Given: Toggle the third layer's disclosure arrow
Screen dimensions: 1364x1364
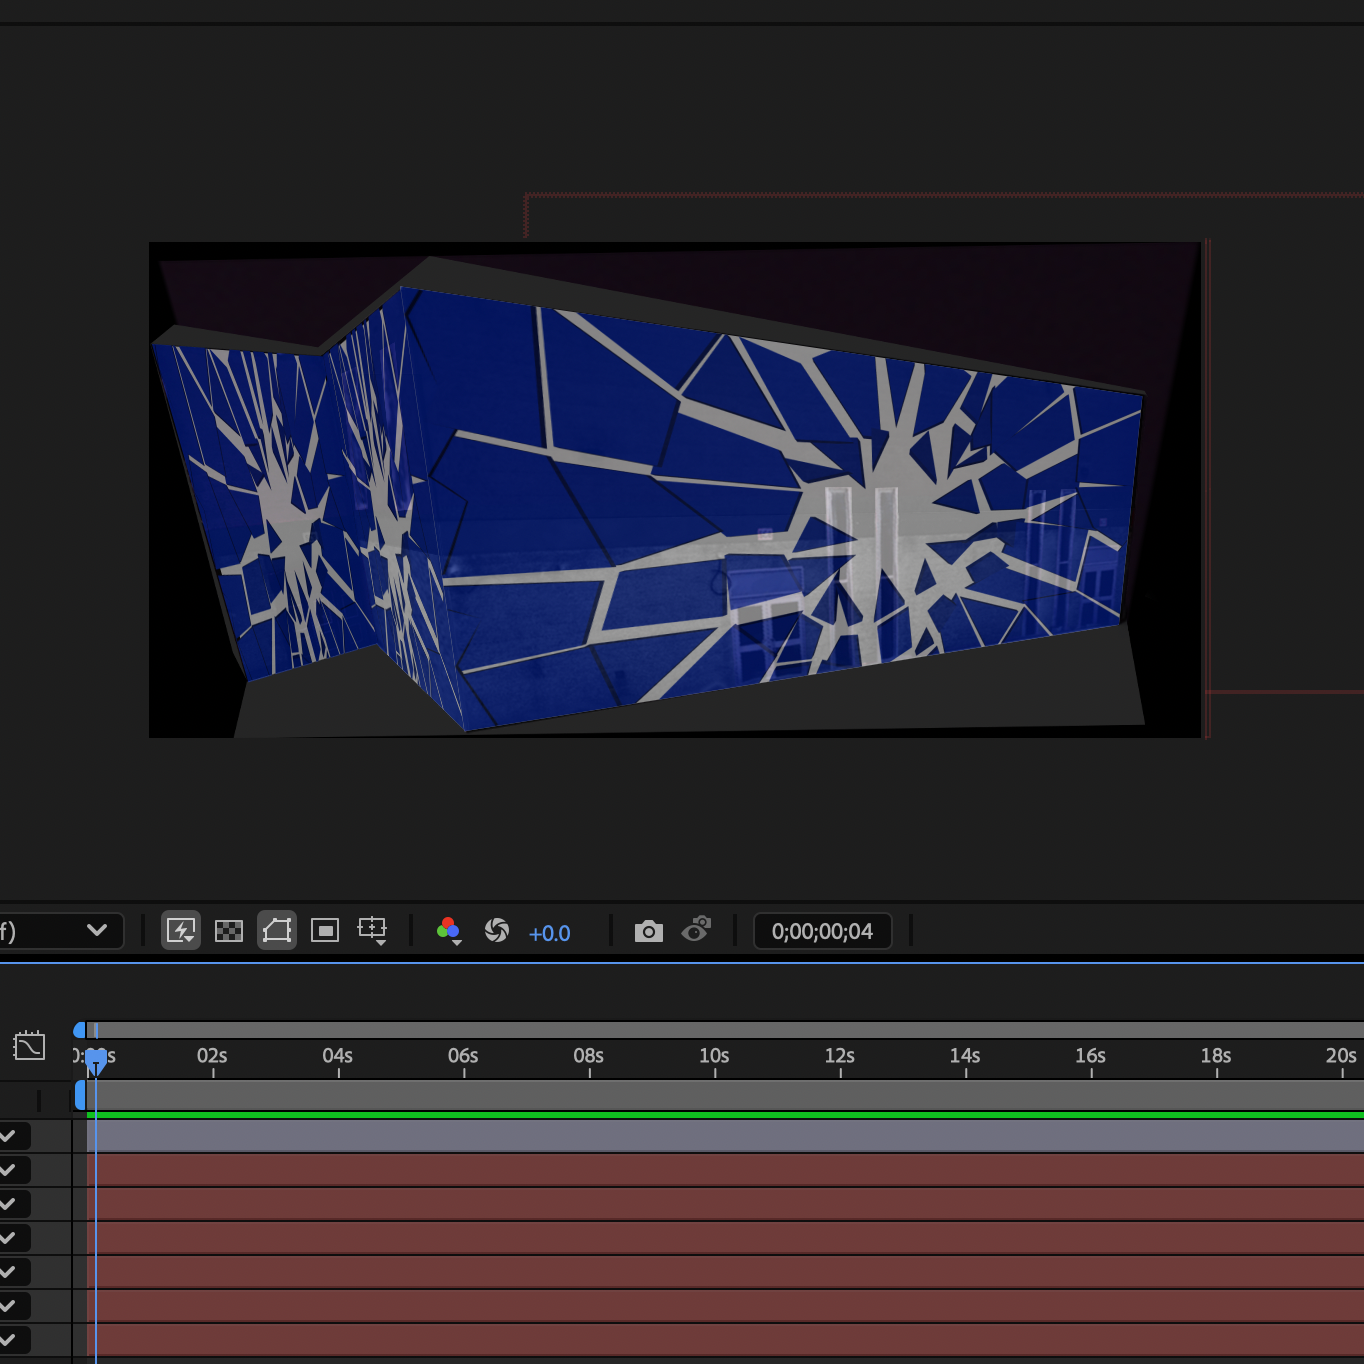Looking at the screenshot, I should [x=10, y=1203].
